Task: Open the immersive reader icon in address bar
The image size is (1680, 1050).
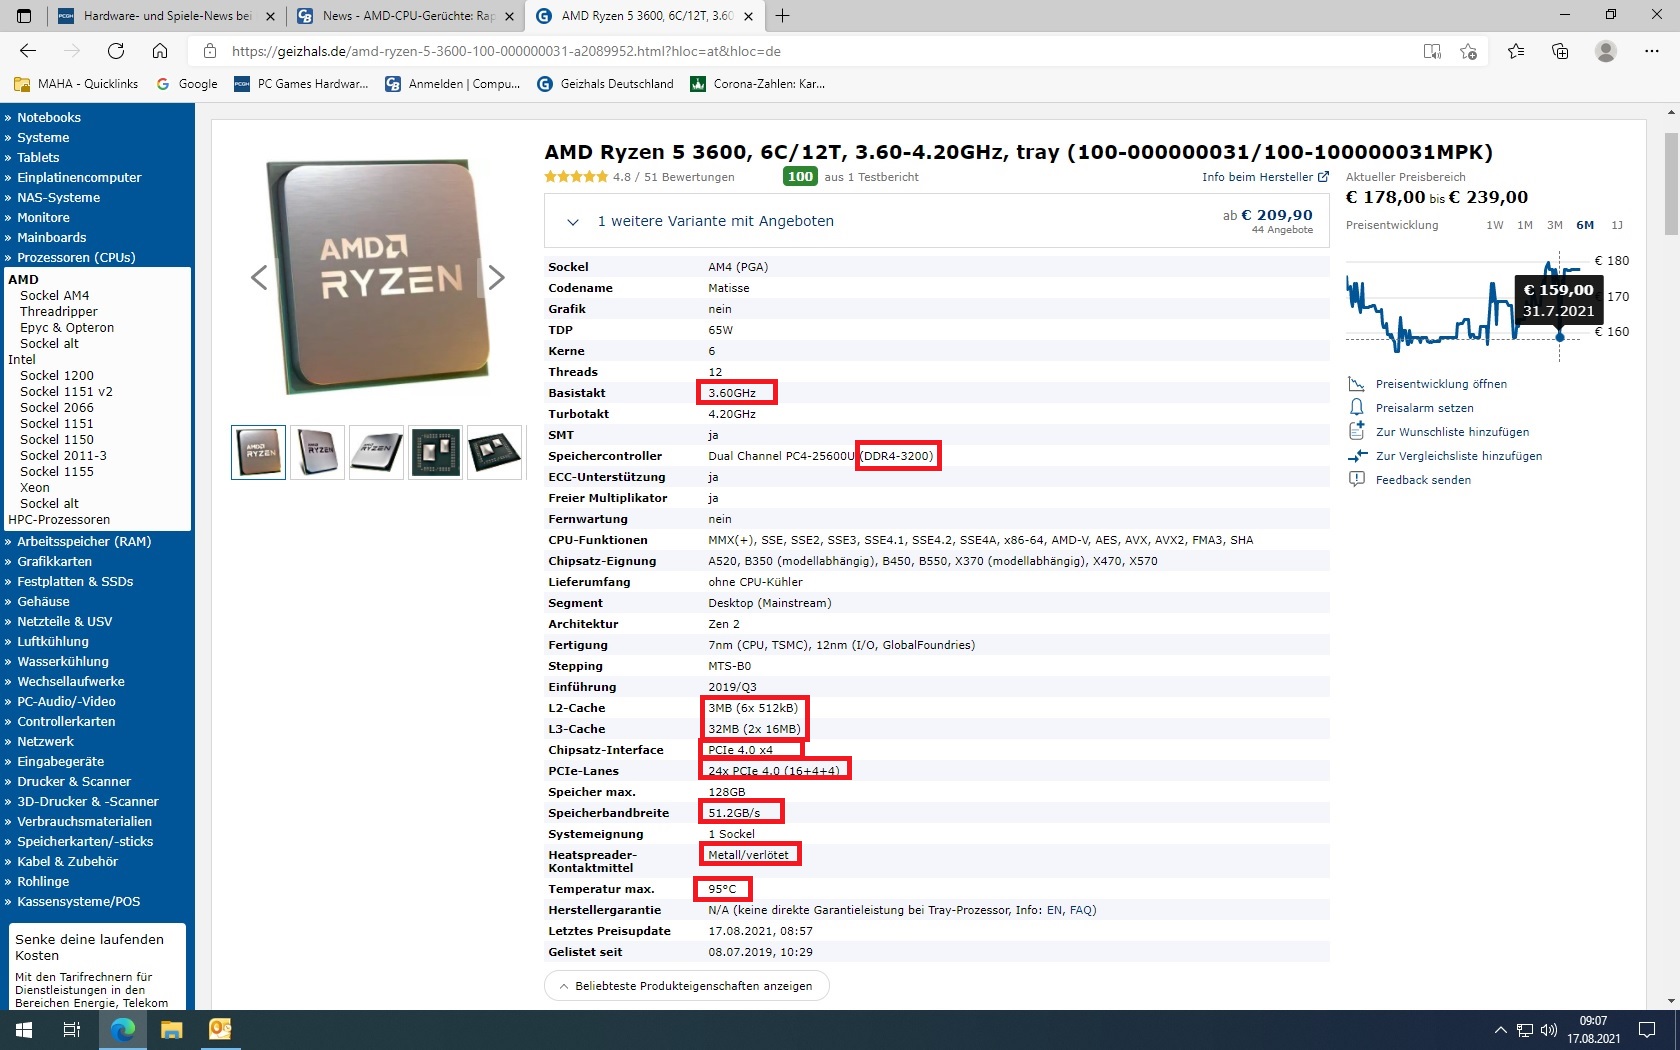Action: [x=1432, y=51]
